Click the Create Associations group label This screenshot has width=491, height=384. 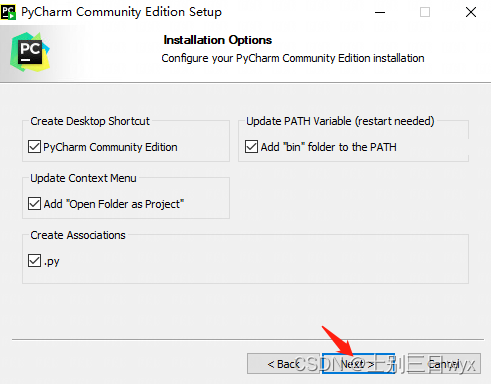(x=78, y=235)
